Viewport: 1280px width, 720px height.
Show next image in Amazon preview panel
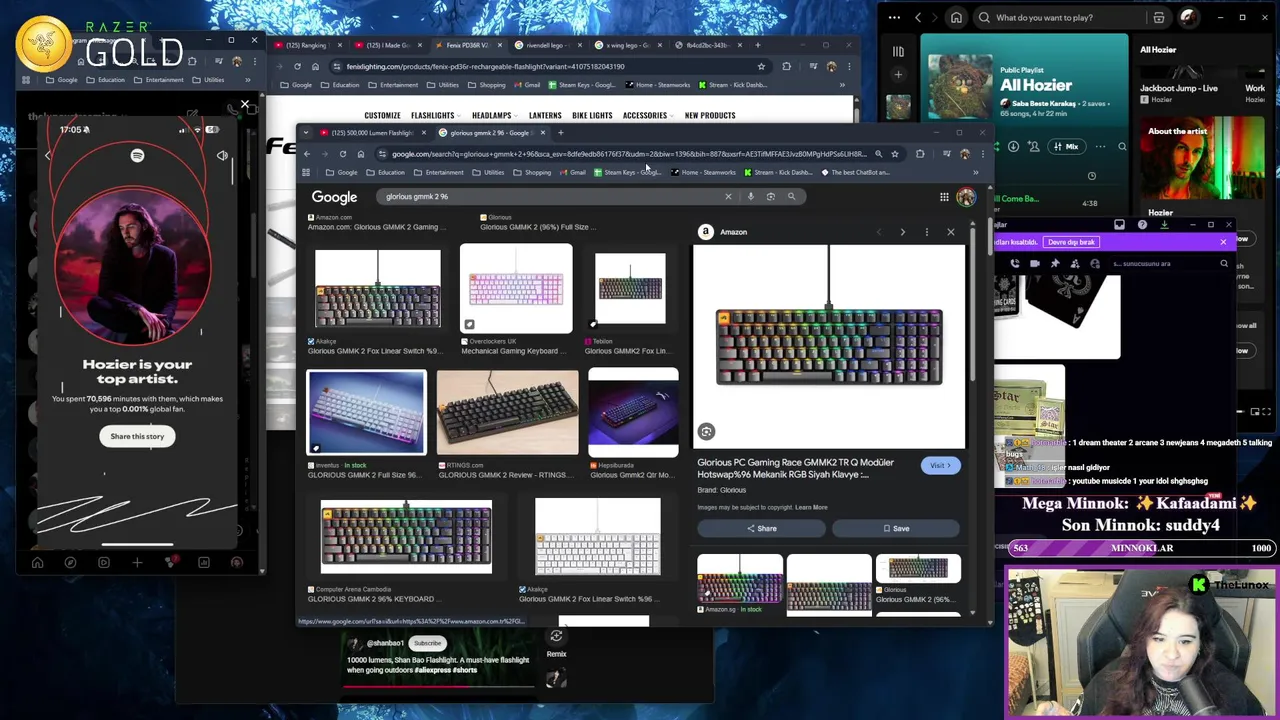(x=903, y=232)
